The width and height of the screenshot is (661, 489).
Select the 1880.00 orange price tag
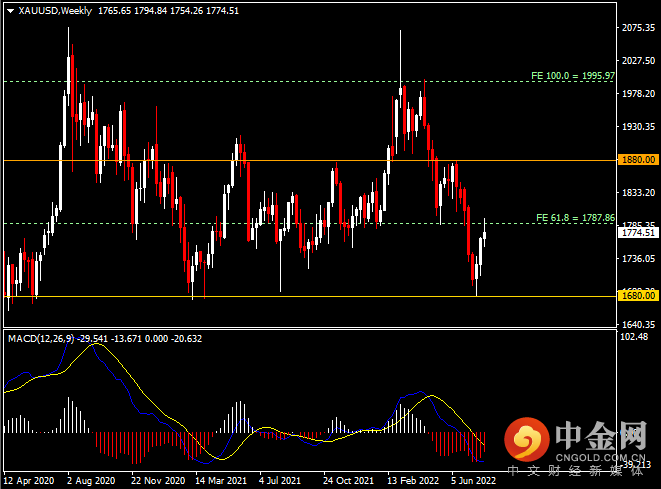tap(639, 160)
